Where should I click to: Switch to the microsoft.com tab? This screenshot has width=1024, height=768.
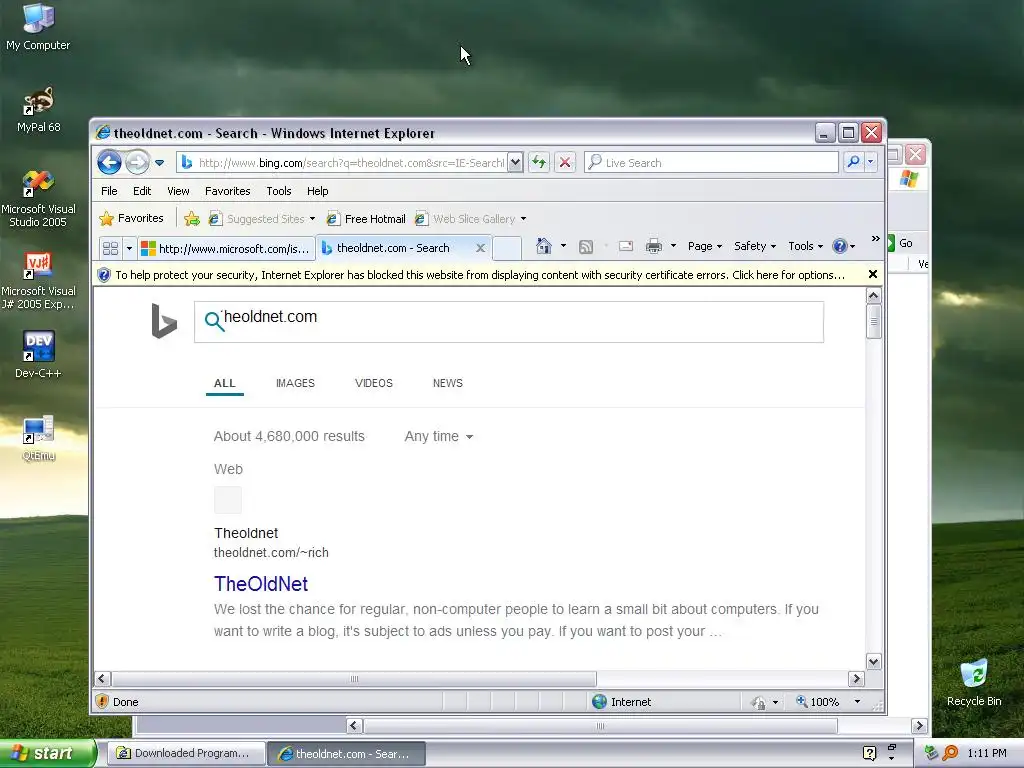(x=226, y=248)
